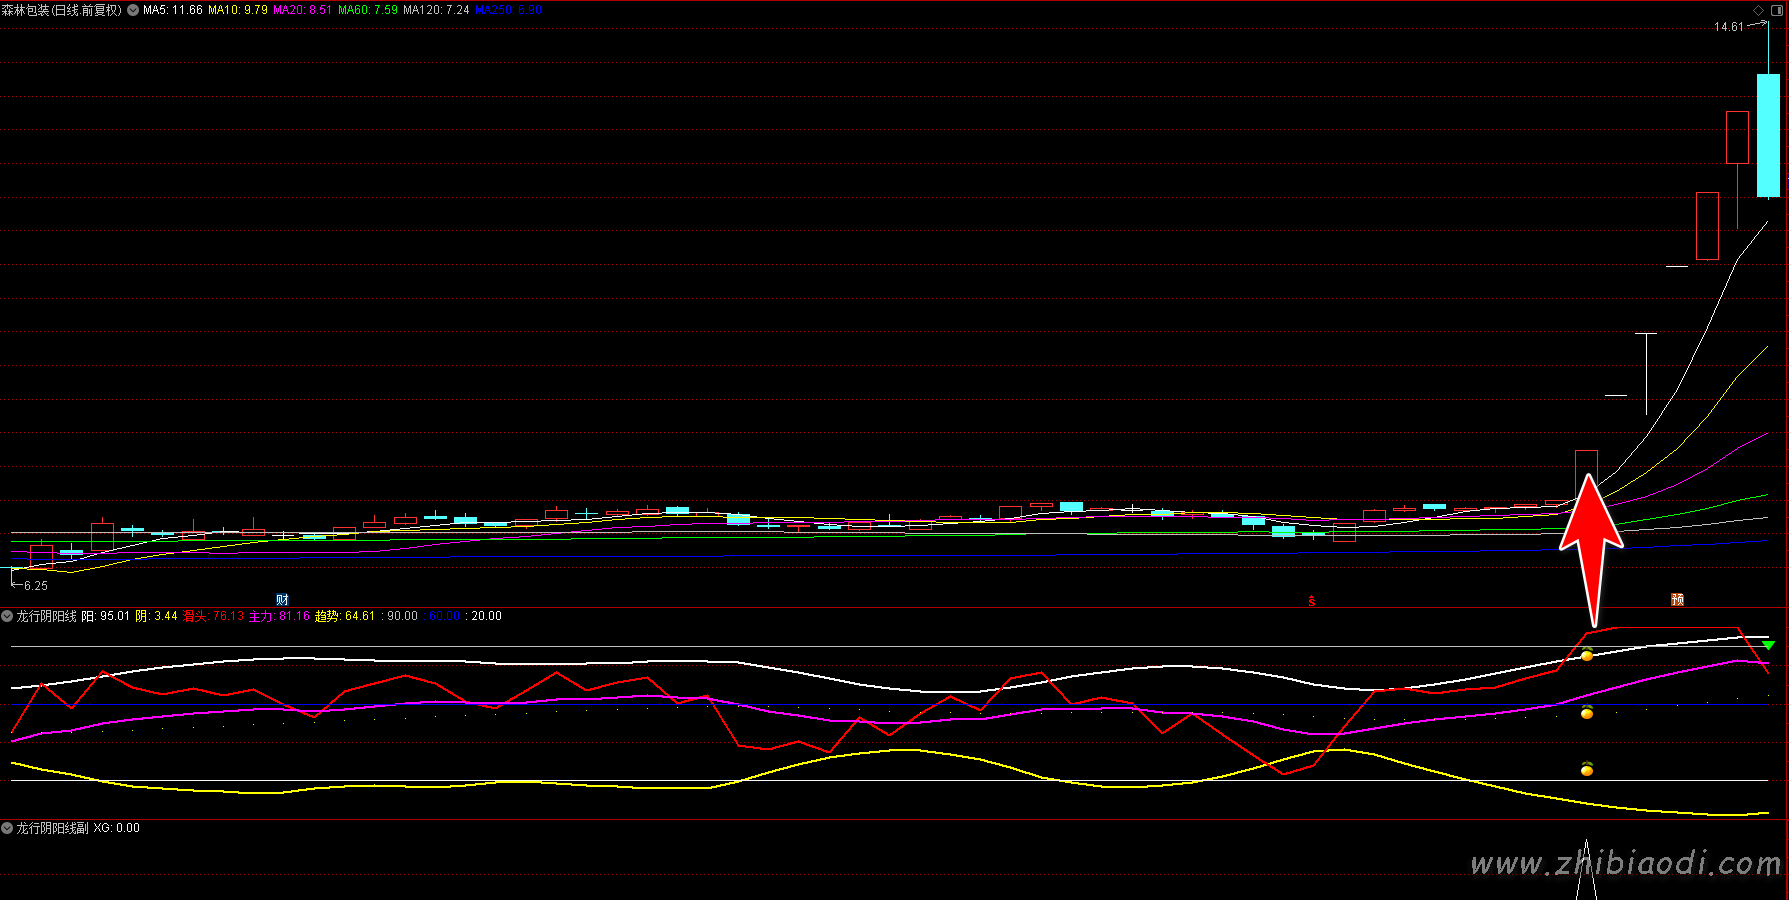1789x900 pixels.
Task: Click the square window icon at top right
Action: tap(1777, 10)
